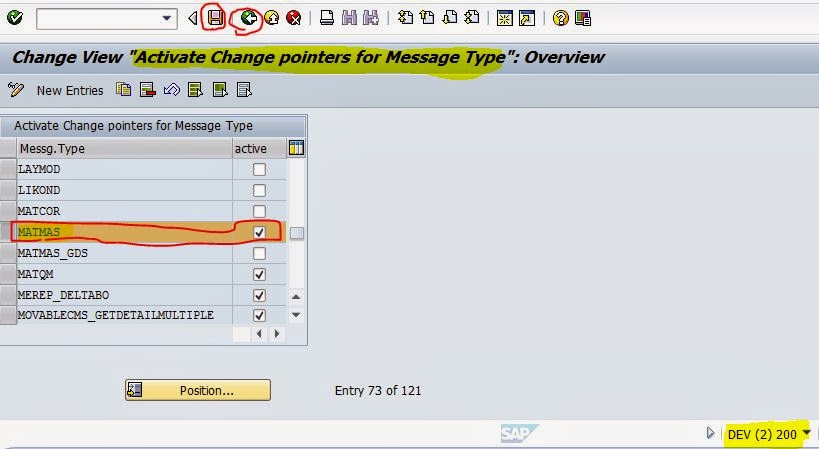Click the MATQM message type cell
The image size is (819, 449).
click(x=124, y=274)
